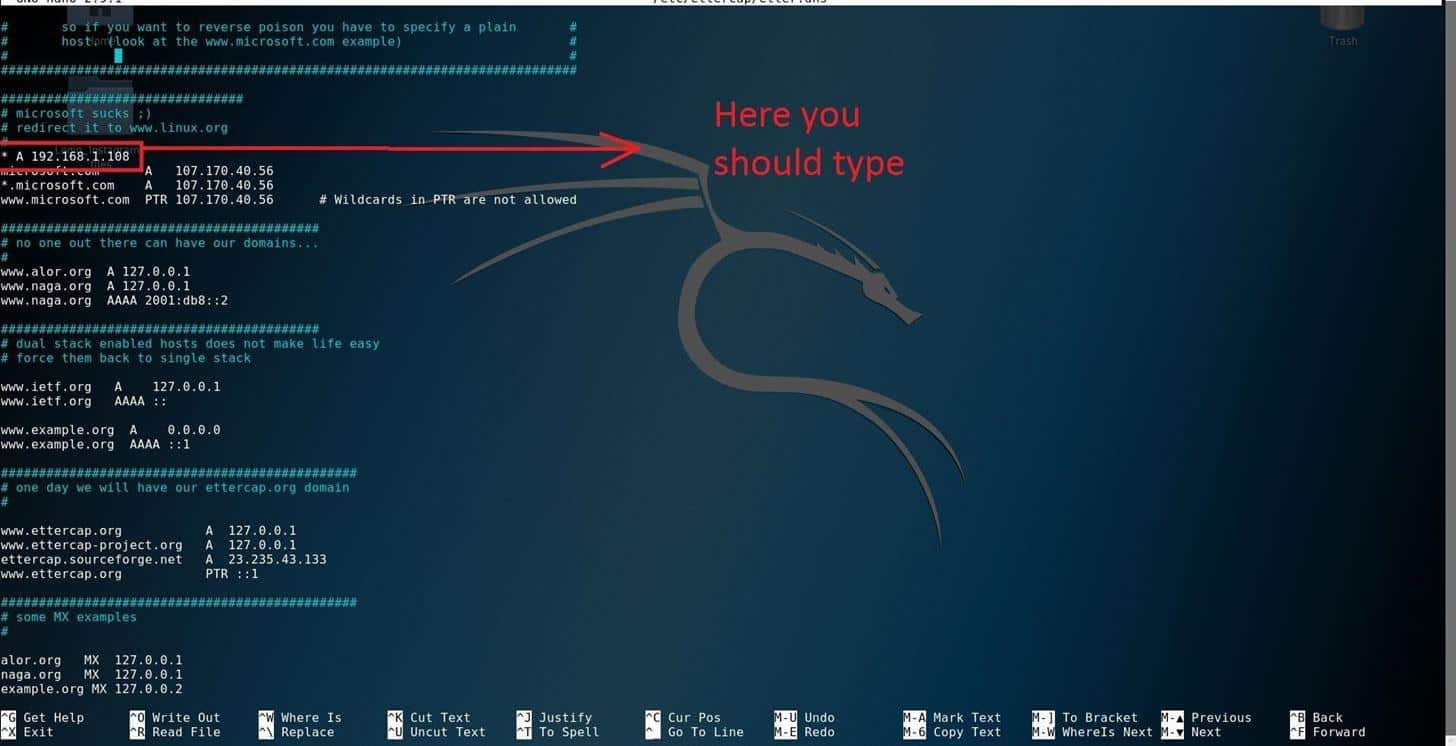Click the 'www.ietf.org AAAA ::' line
Image resolution: width=1456 pixels, height=746 pixels.
coord(84,401)
